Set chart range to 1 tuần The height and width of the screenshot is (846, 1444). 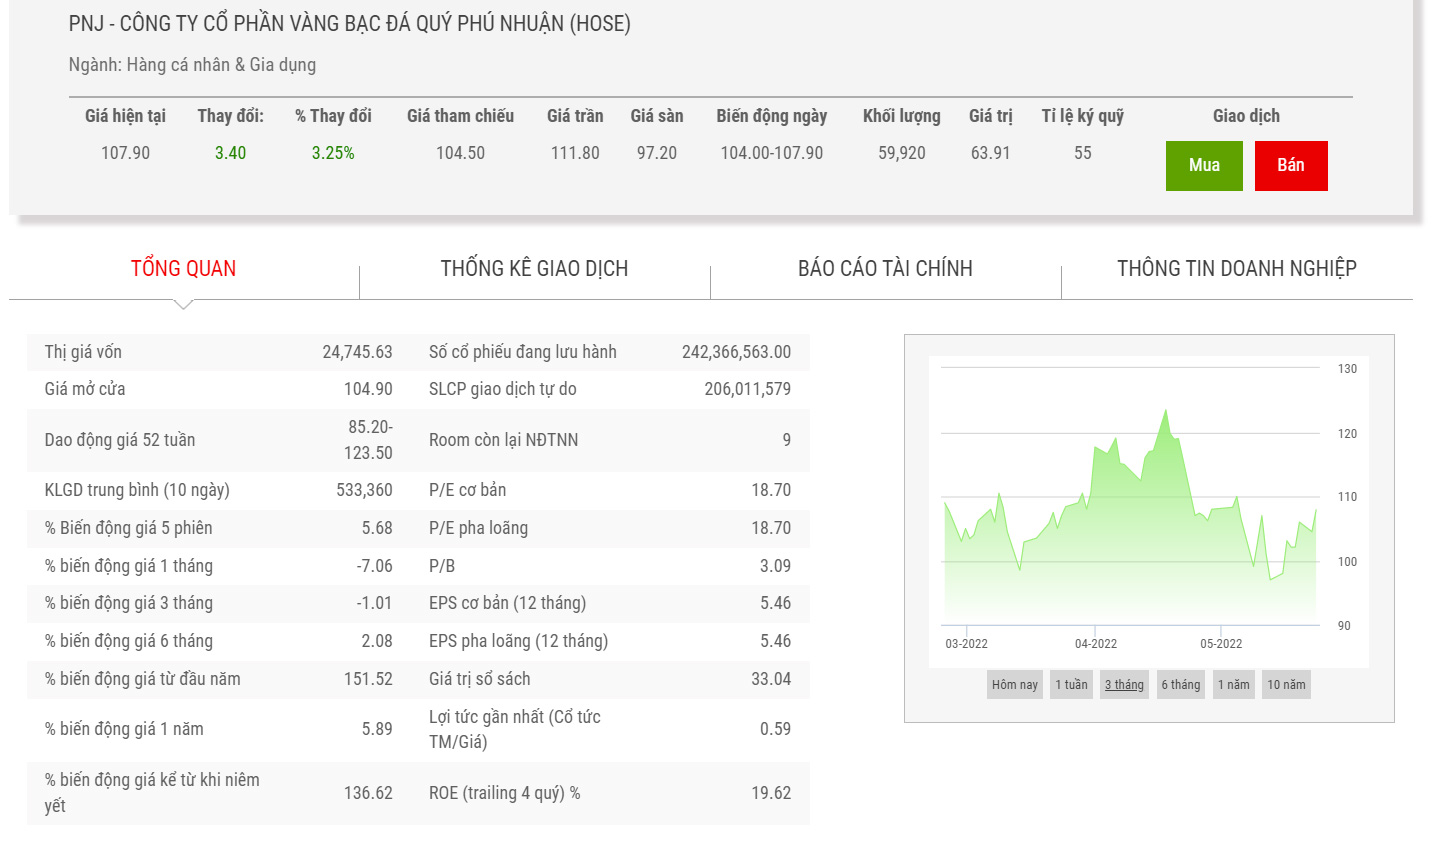point(1071,685)
